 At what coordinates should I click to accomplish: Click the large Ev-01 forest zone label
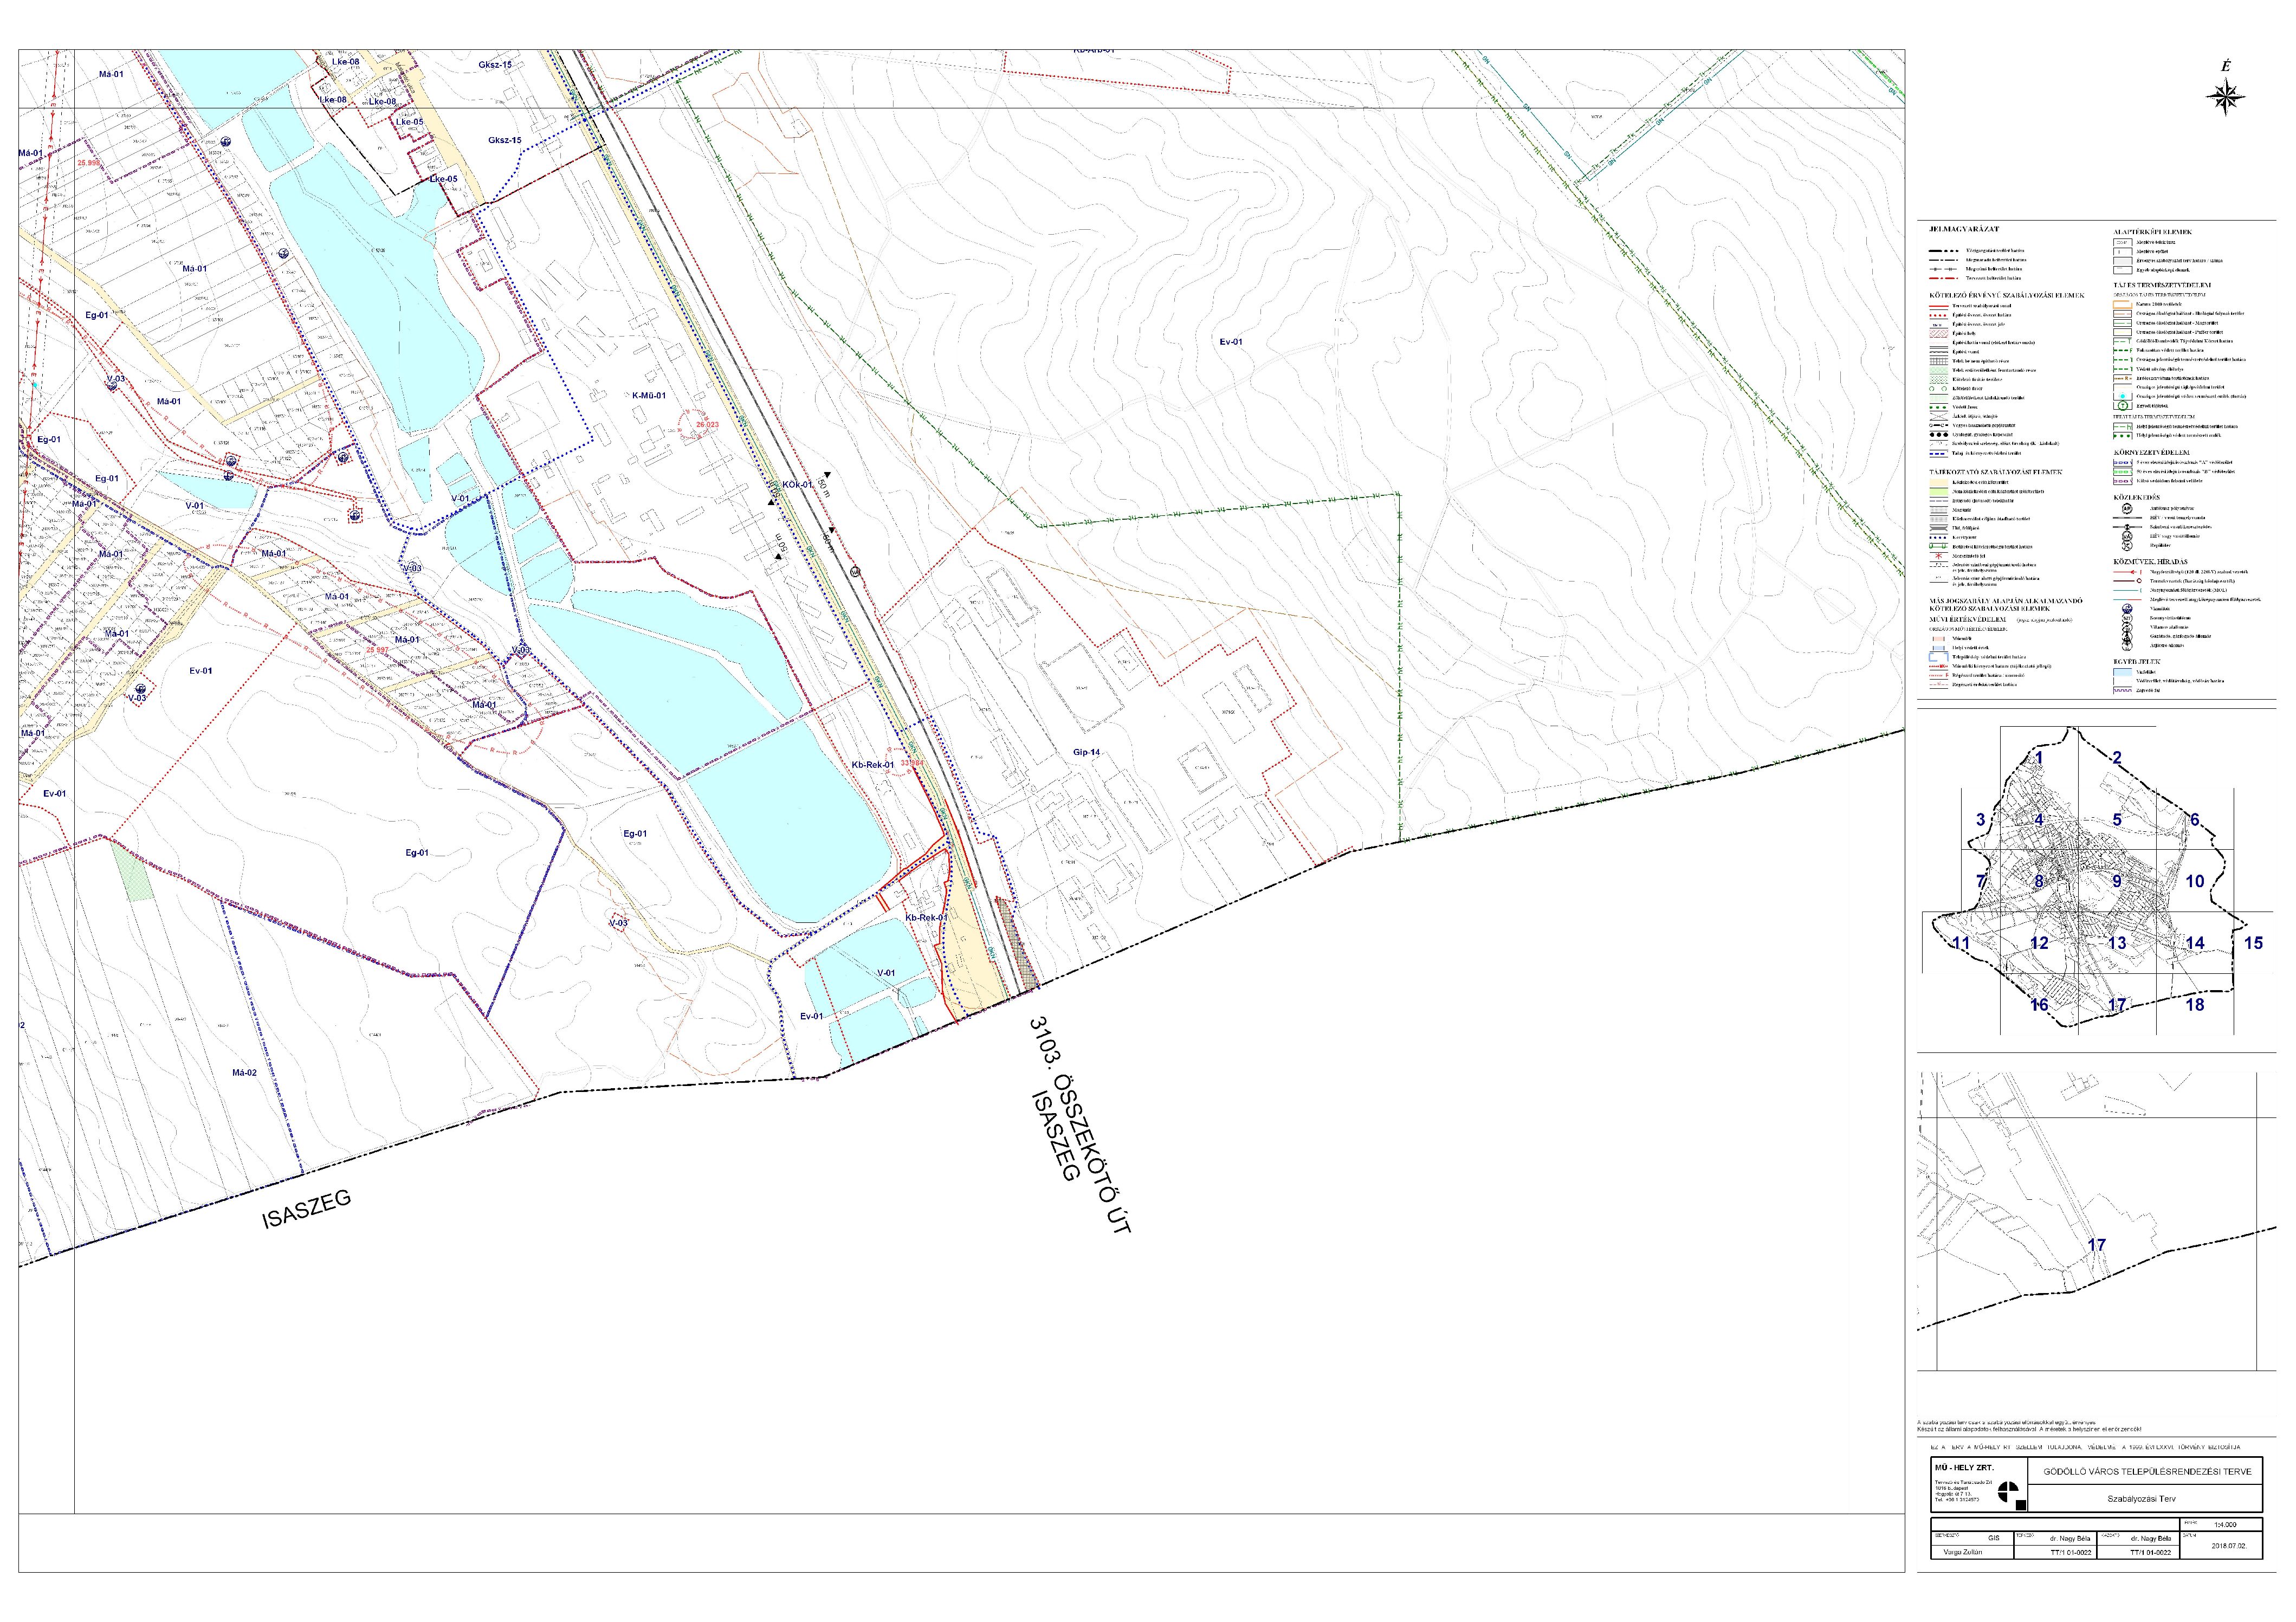1231,342
